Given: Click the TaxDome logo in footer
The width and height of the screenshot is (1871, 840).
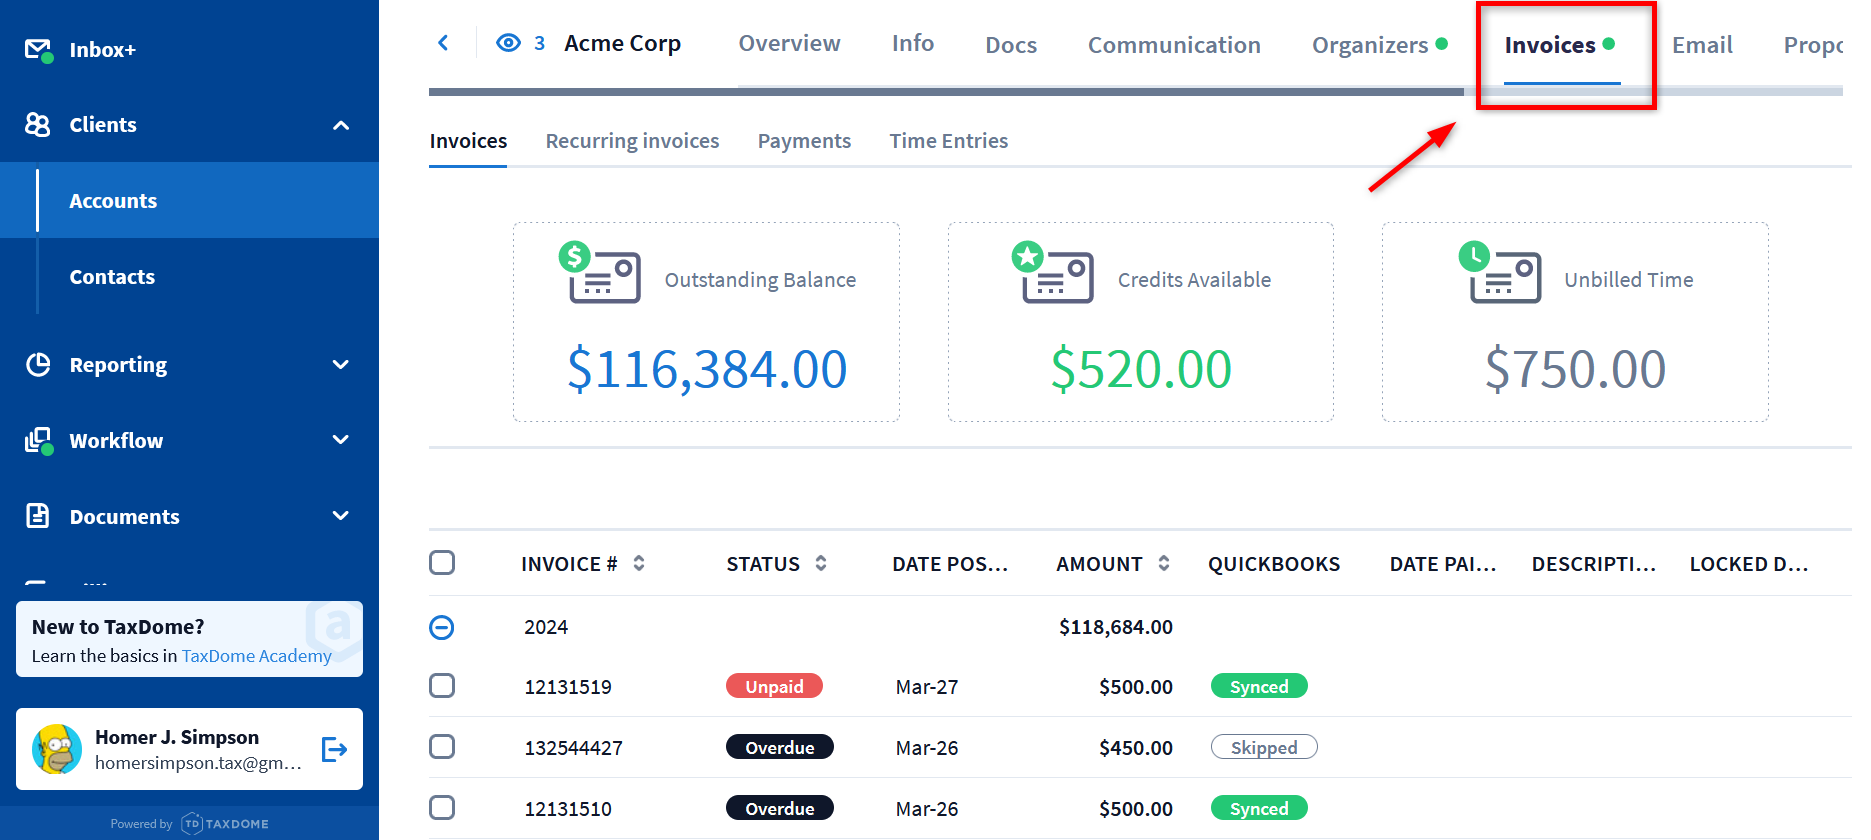Looking at the screenshot, I should pyautogui.click(x=225, y=824).
